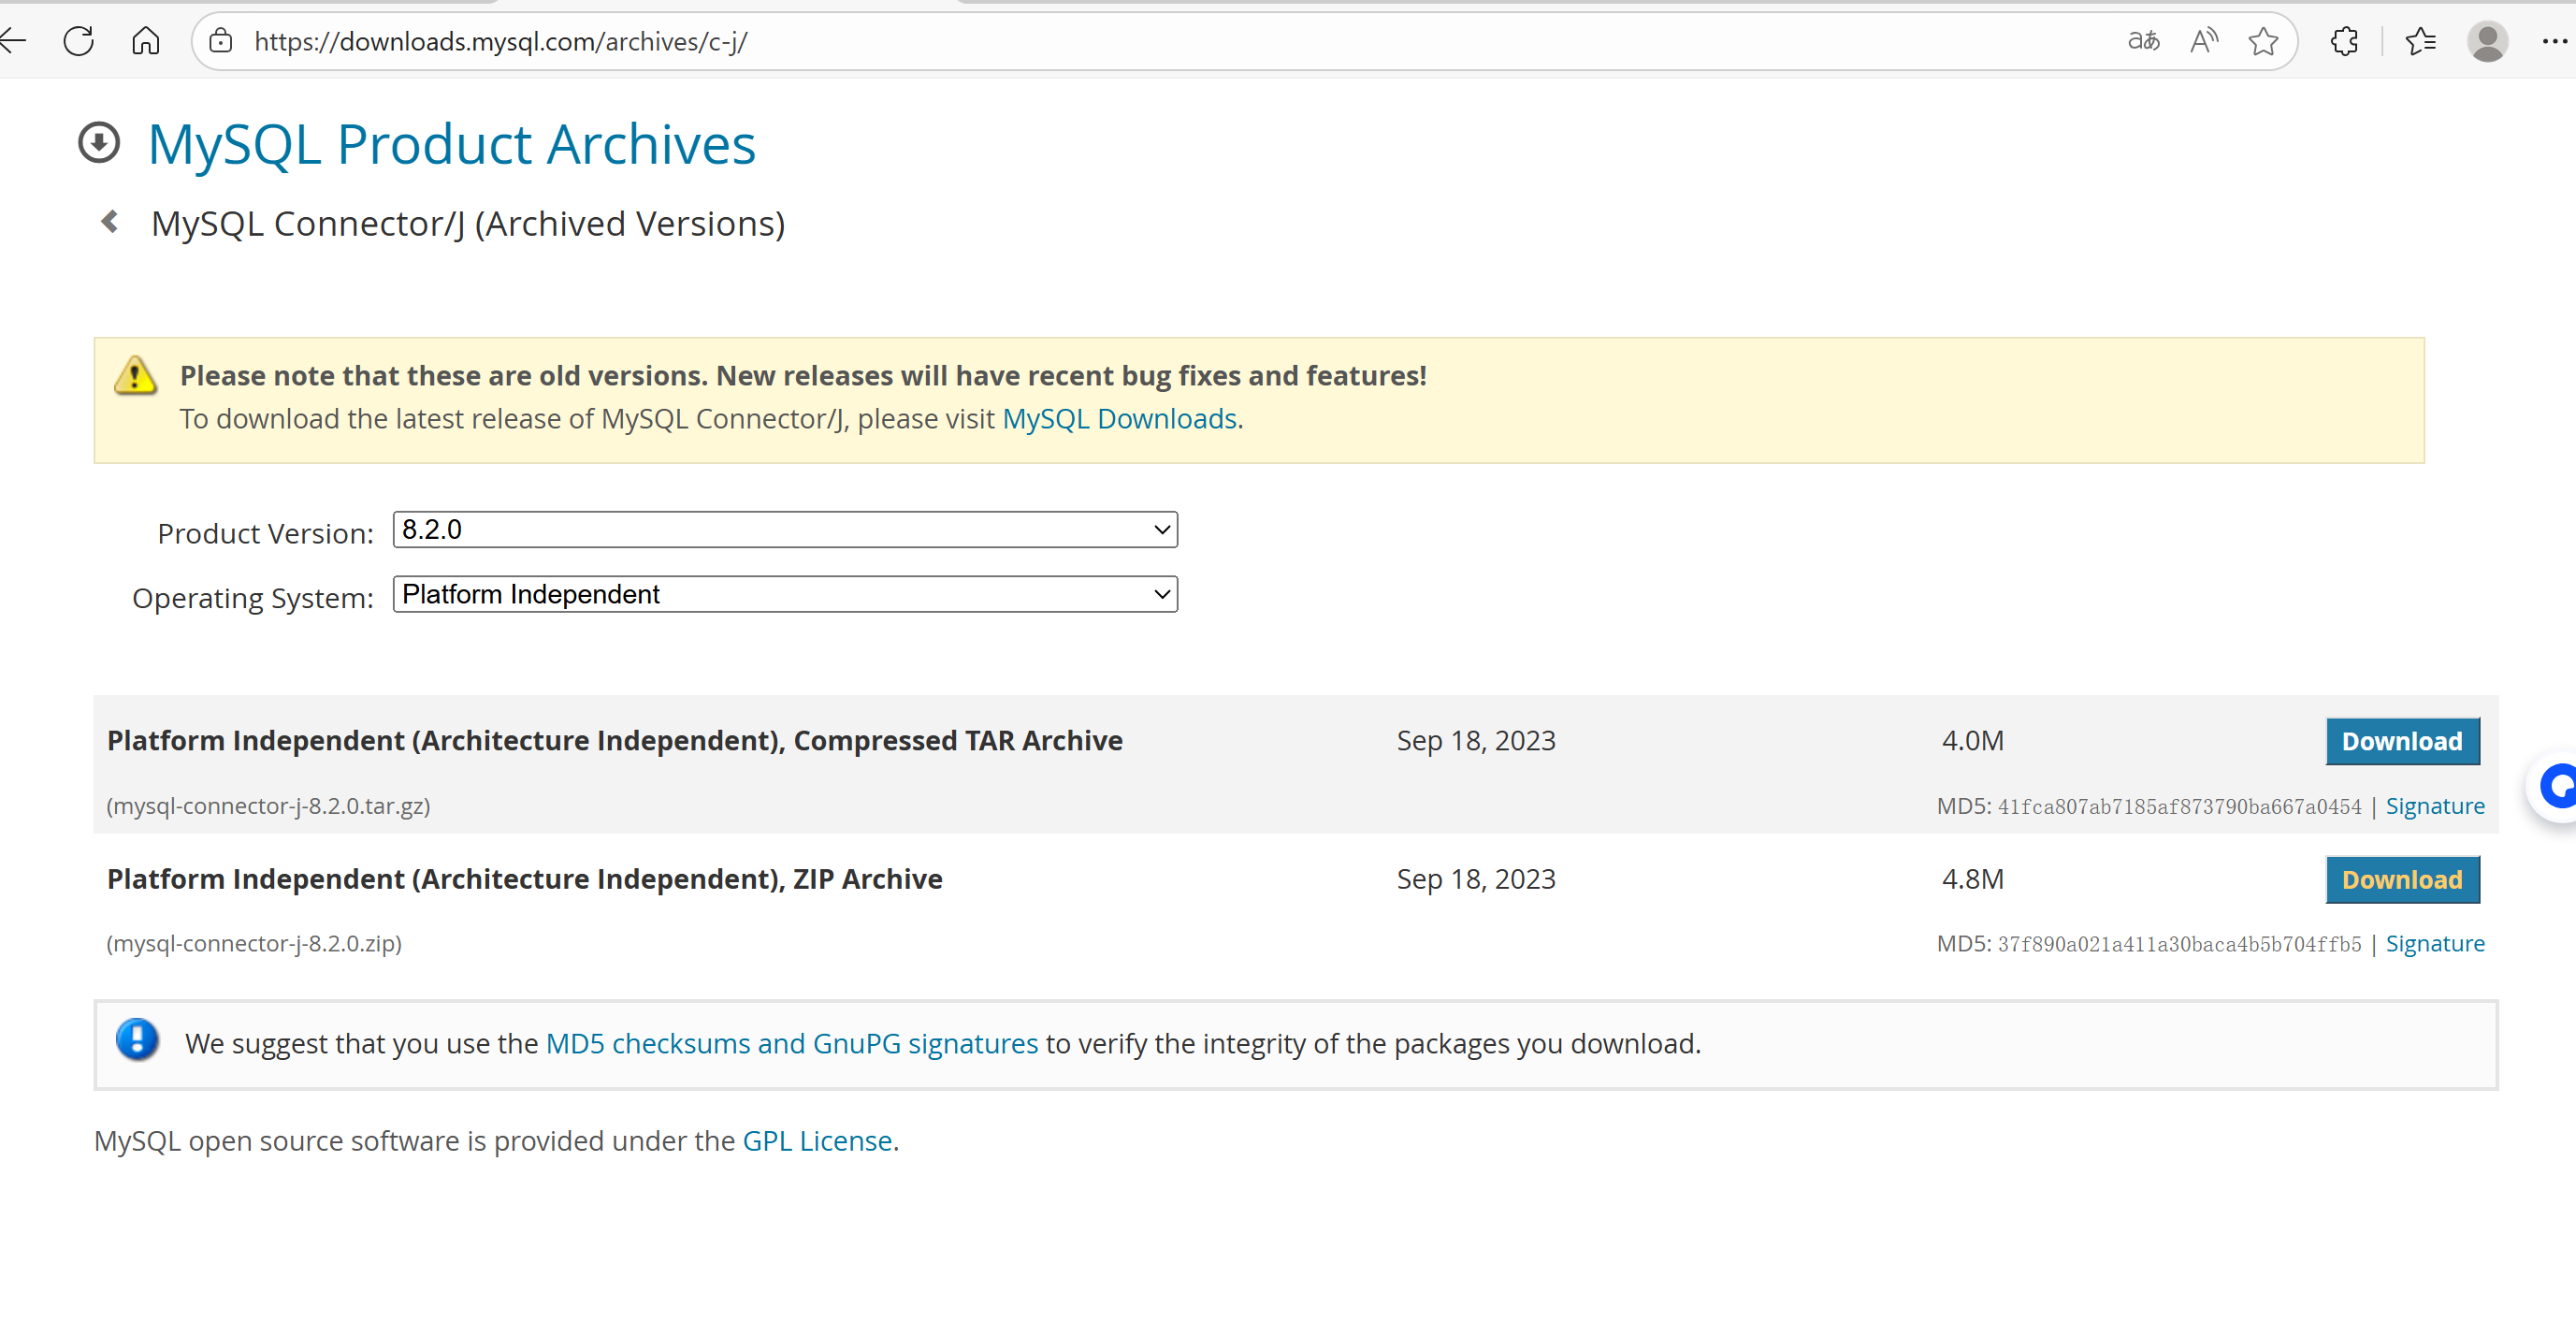Click the MySQL Connector/J (Archived Versions) heading
The height and width of the screenshot is (1321, 2576).
(x=468, y=224)
